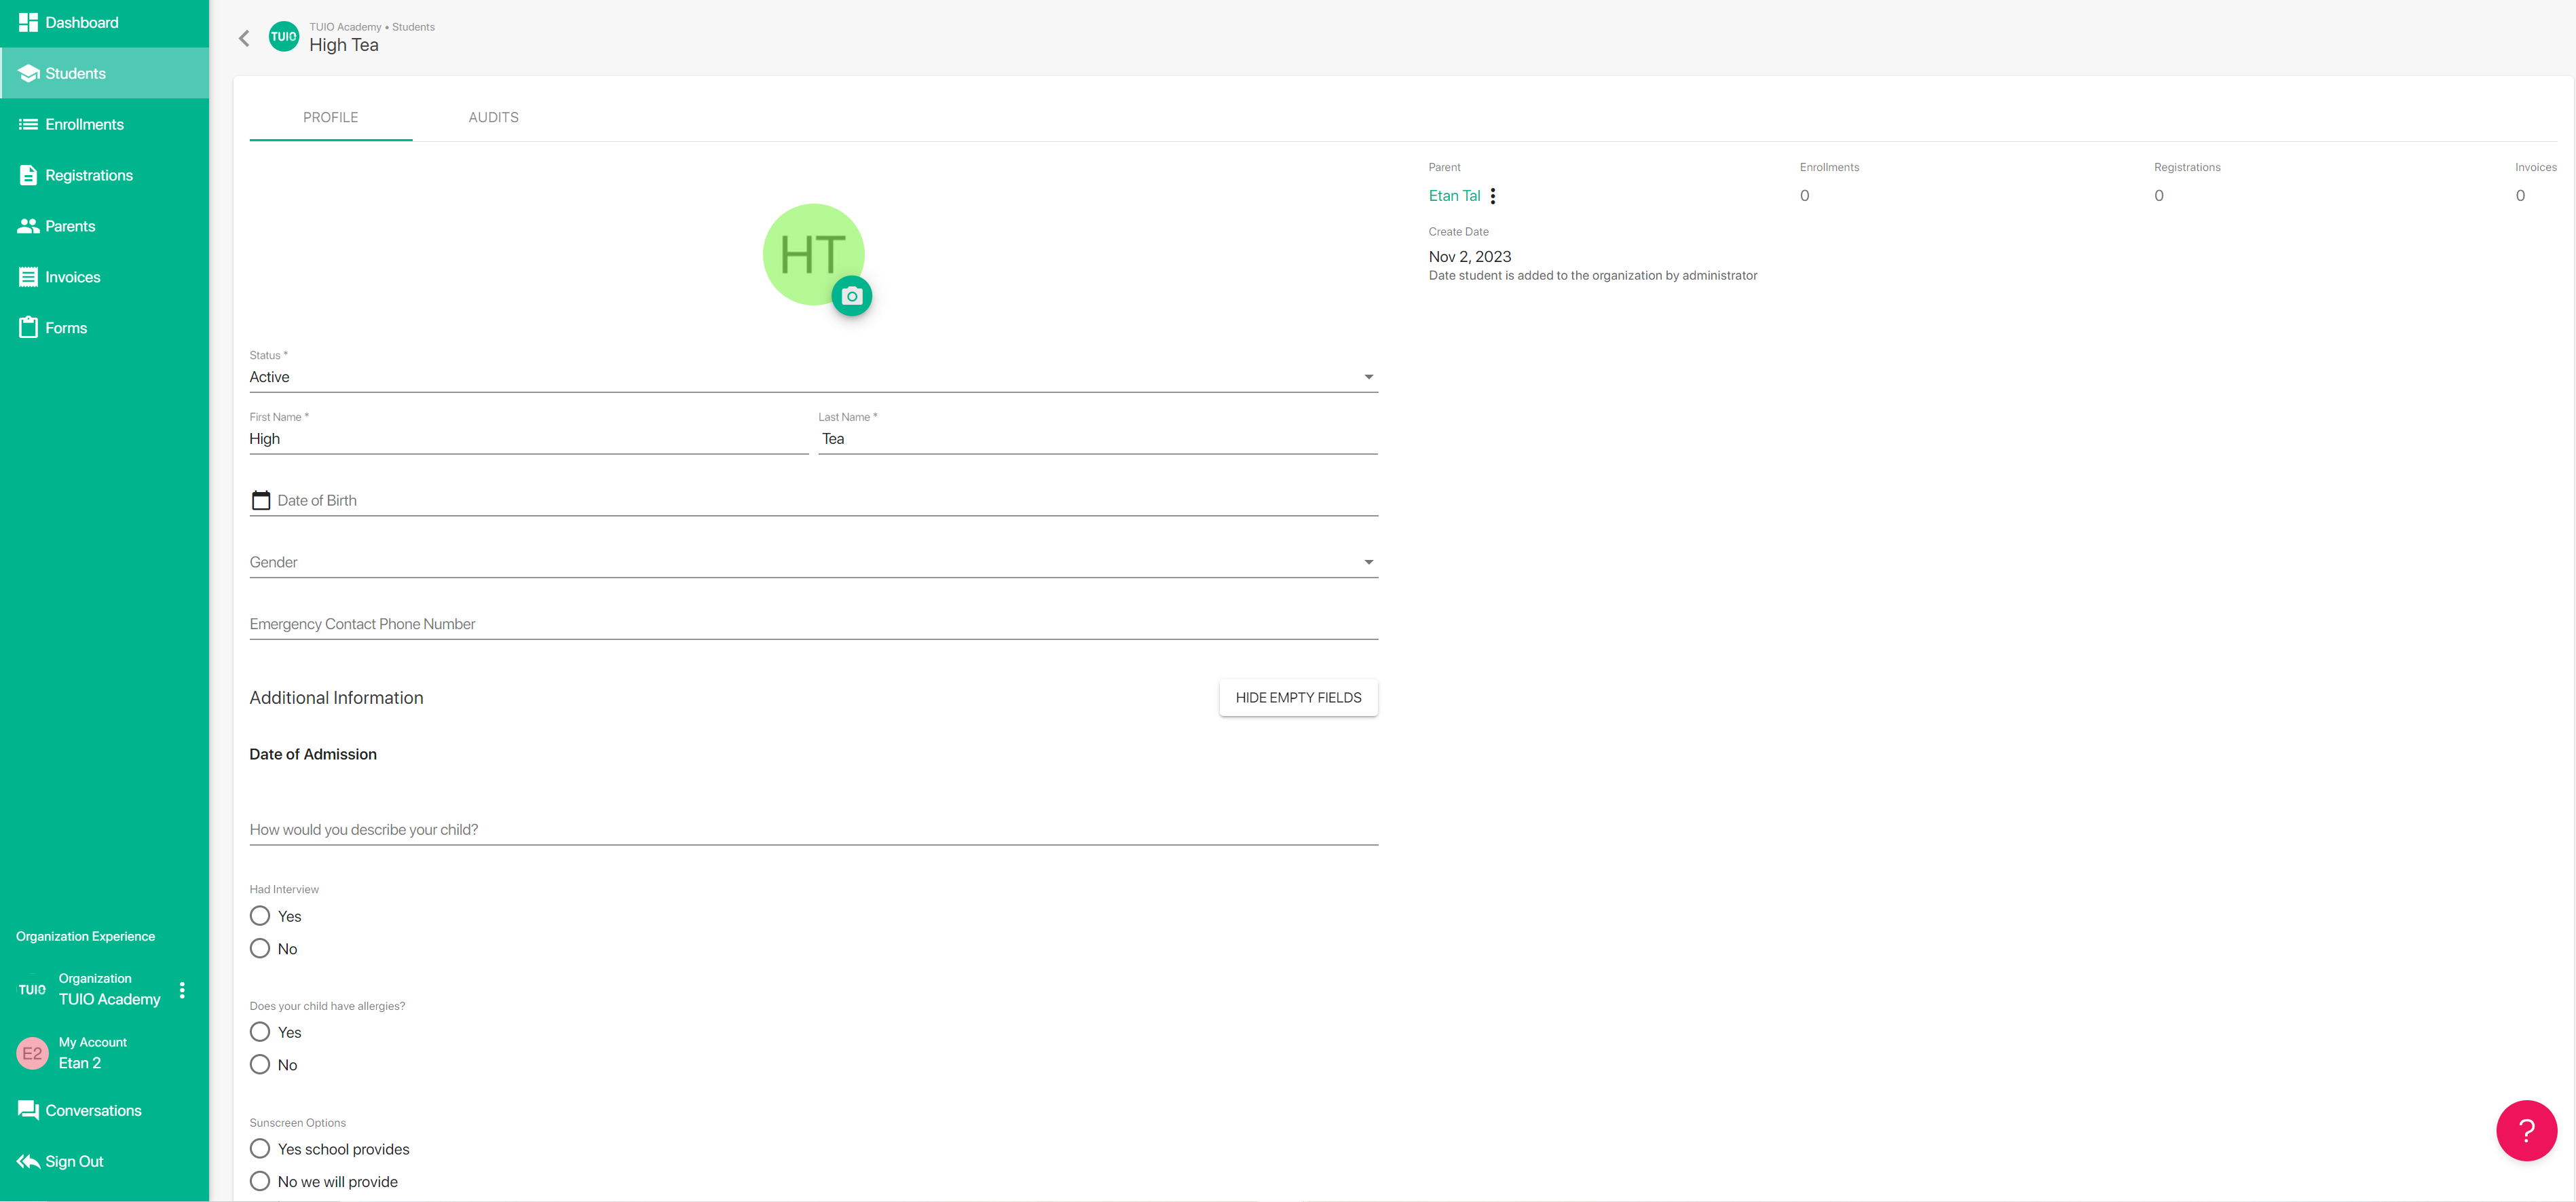This screenshot has width=2576, height=1202.
Task: Open the Enrollments list icon
Action: pos(28,124)
